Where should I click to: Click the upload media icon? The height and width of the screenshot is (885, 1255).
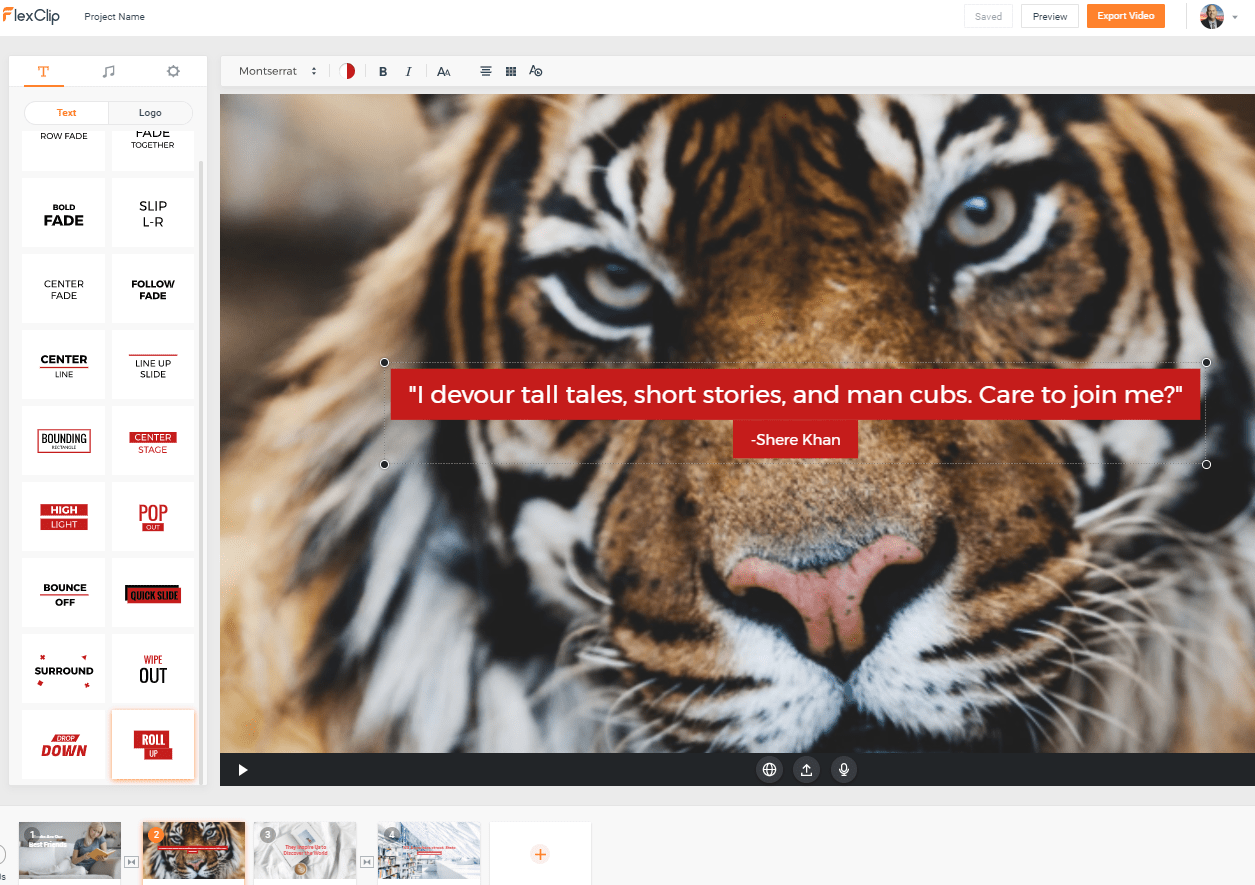806,769
